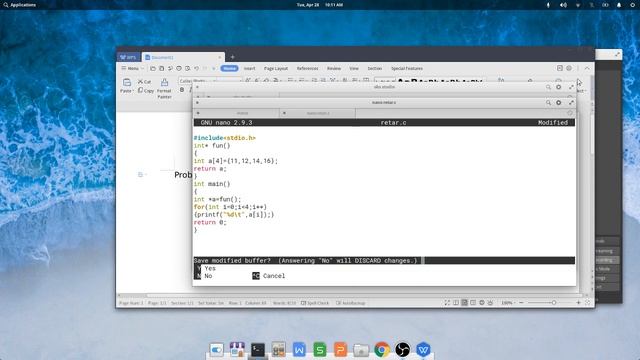This screenshot has width=640, height=360.
Task: Open the Page Layout ribbon tab
Action: (x=276, y=69)
